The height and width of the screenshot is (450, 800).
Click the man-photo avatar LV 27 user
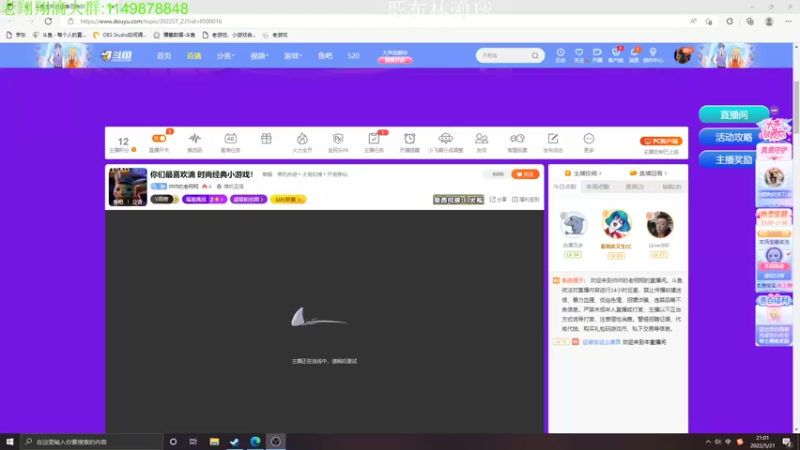pos(660,224)
